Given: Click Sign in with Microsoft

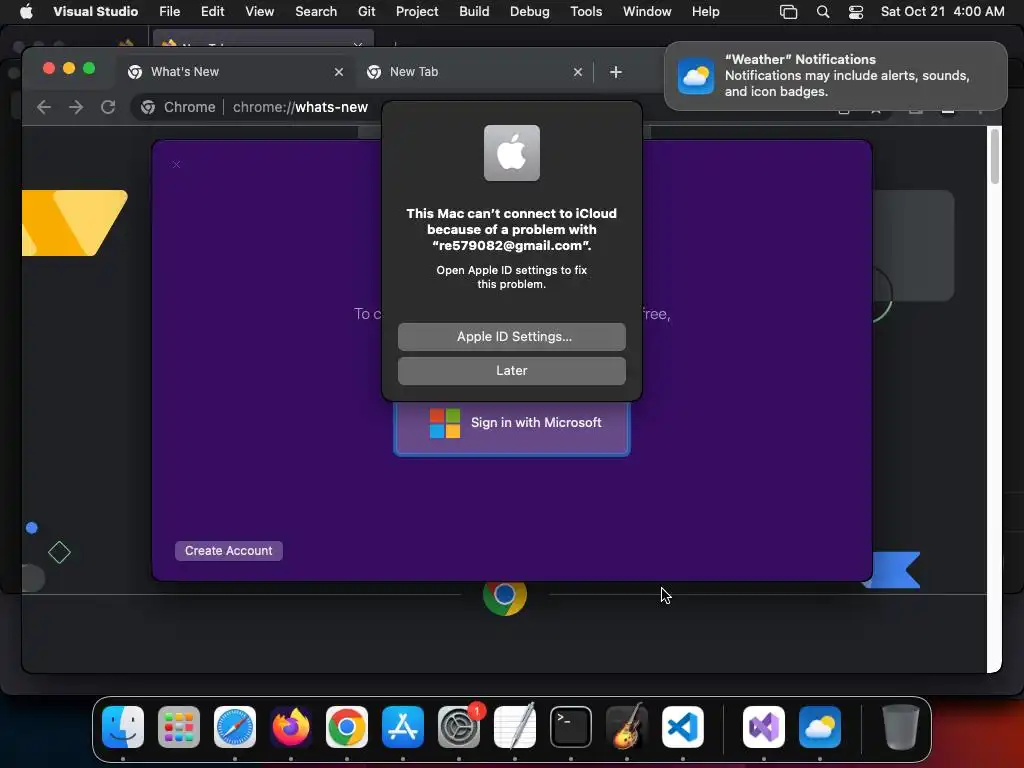Looking at the screenshot, I should click(x=512, y=428).
